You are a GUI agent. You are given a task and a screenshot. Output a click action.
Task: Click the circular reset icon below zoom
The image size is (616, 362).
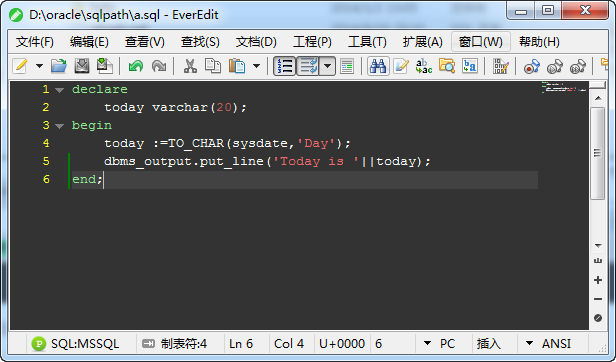tap(598, 318)
